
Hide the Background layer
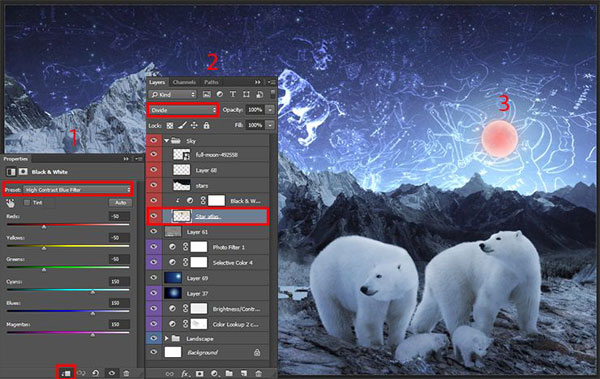click(x=154, y=352)
